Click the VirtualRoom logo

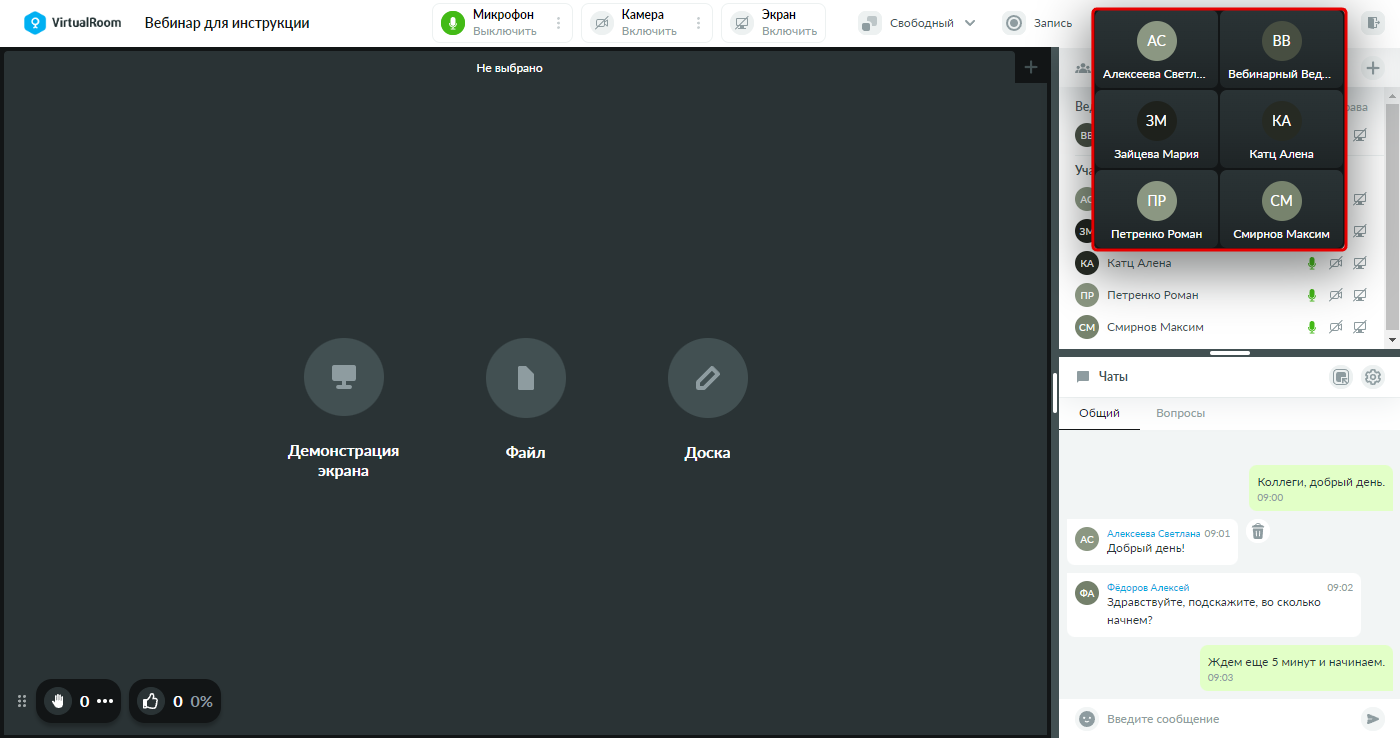72,22
